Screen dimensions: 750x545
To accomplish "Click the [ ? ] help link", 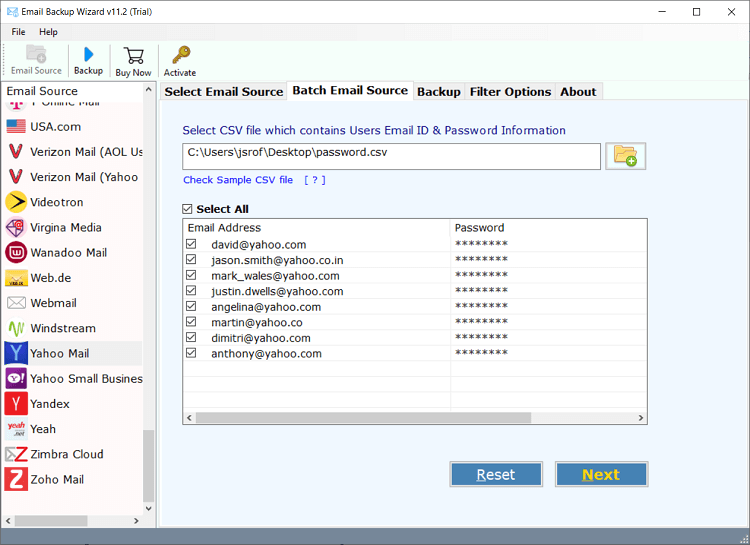I will pos(315,180).
